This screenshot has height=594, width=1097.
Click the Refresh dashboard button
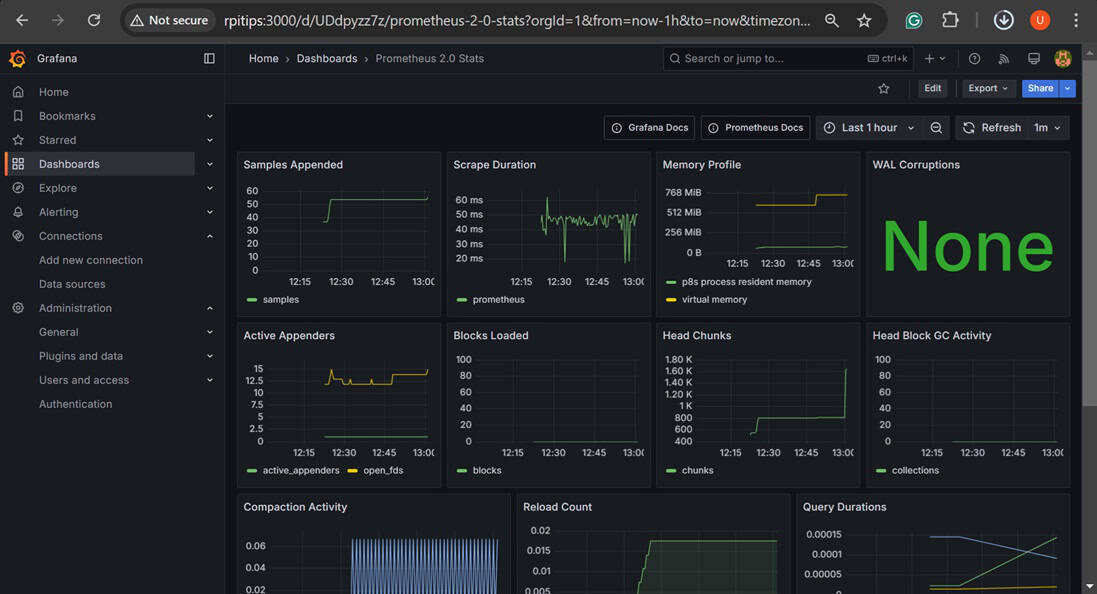(991, 128)
